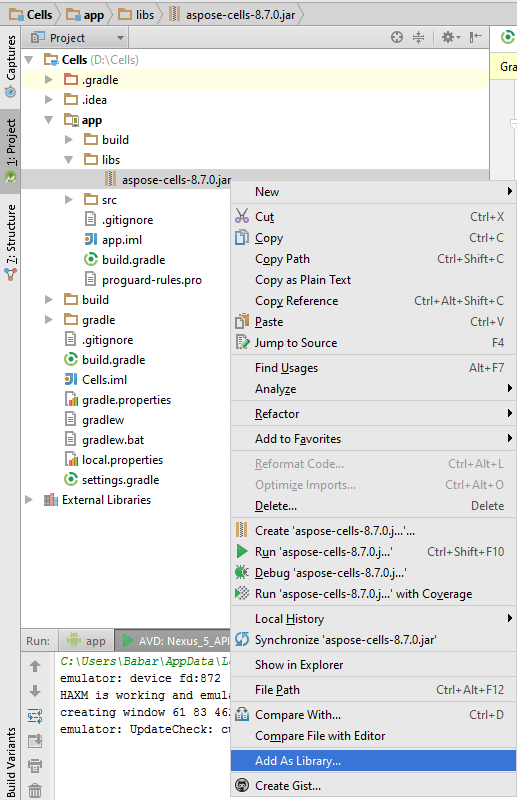Click the hide Project panel icon
The image size is (517, 800).
476,37
